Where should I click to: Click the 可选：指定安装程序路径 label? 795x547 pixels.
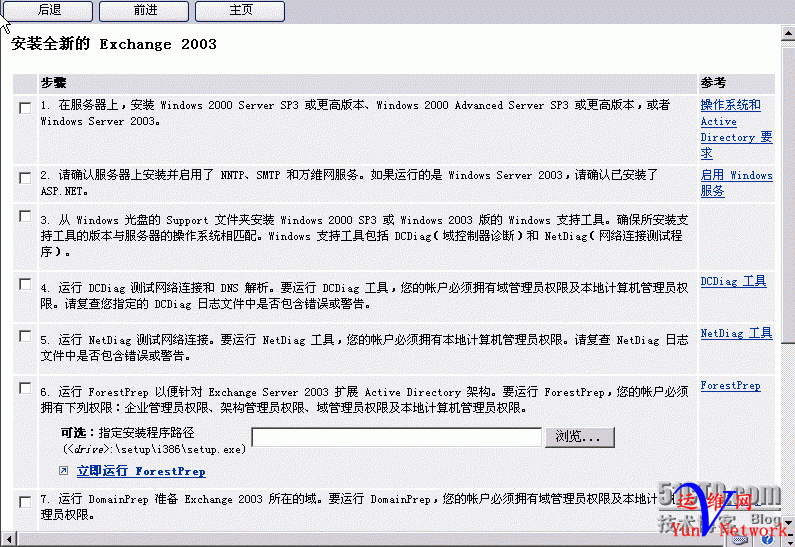(127, 432)
